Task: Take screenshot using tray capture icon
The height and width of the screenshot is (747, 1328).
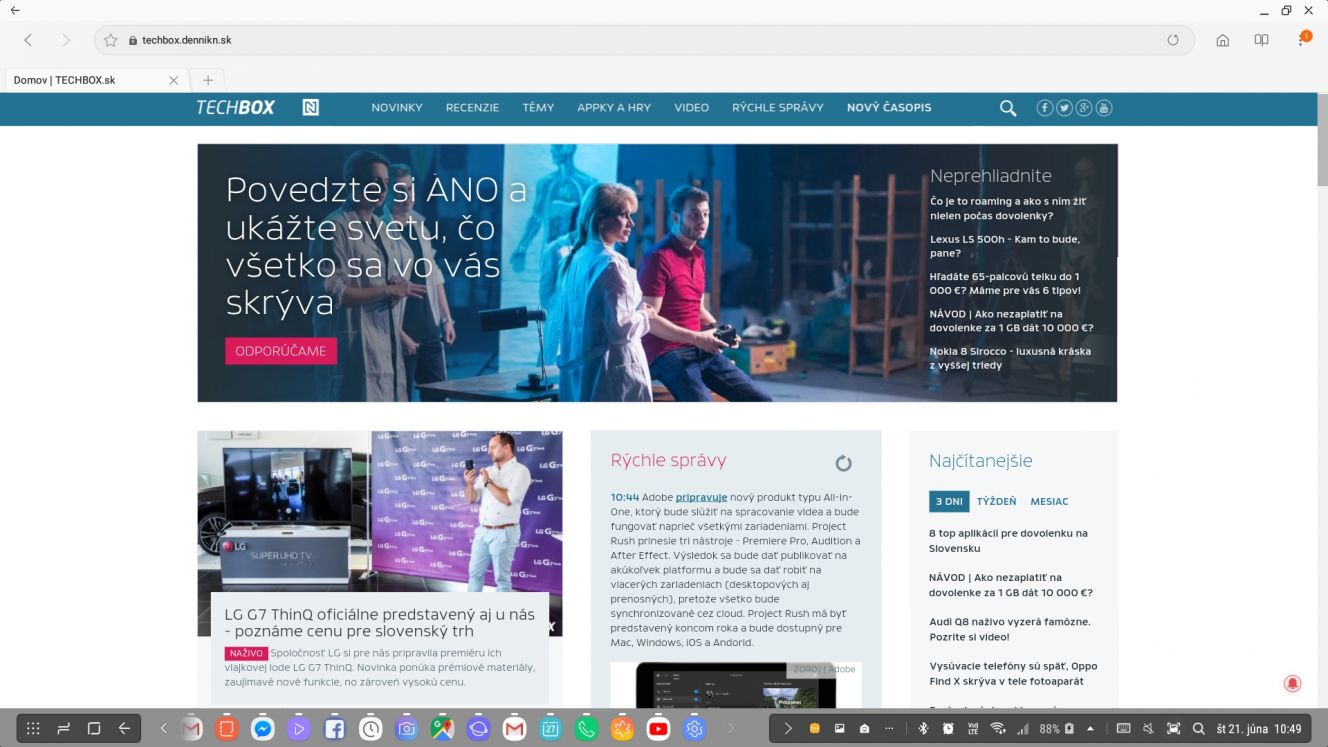Action: [1174, 729]
